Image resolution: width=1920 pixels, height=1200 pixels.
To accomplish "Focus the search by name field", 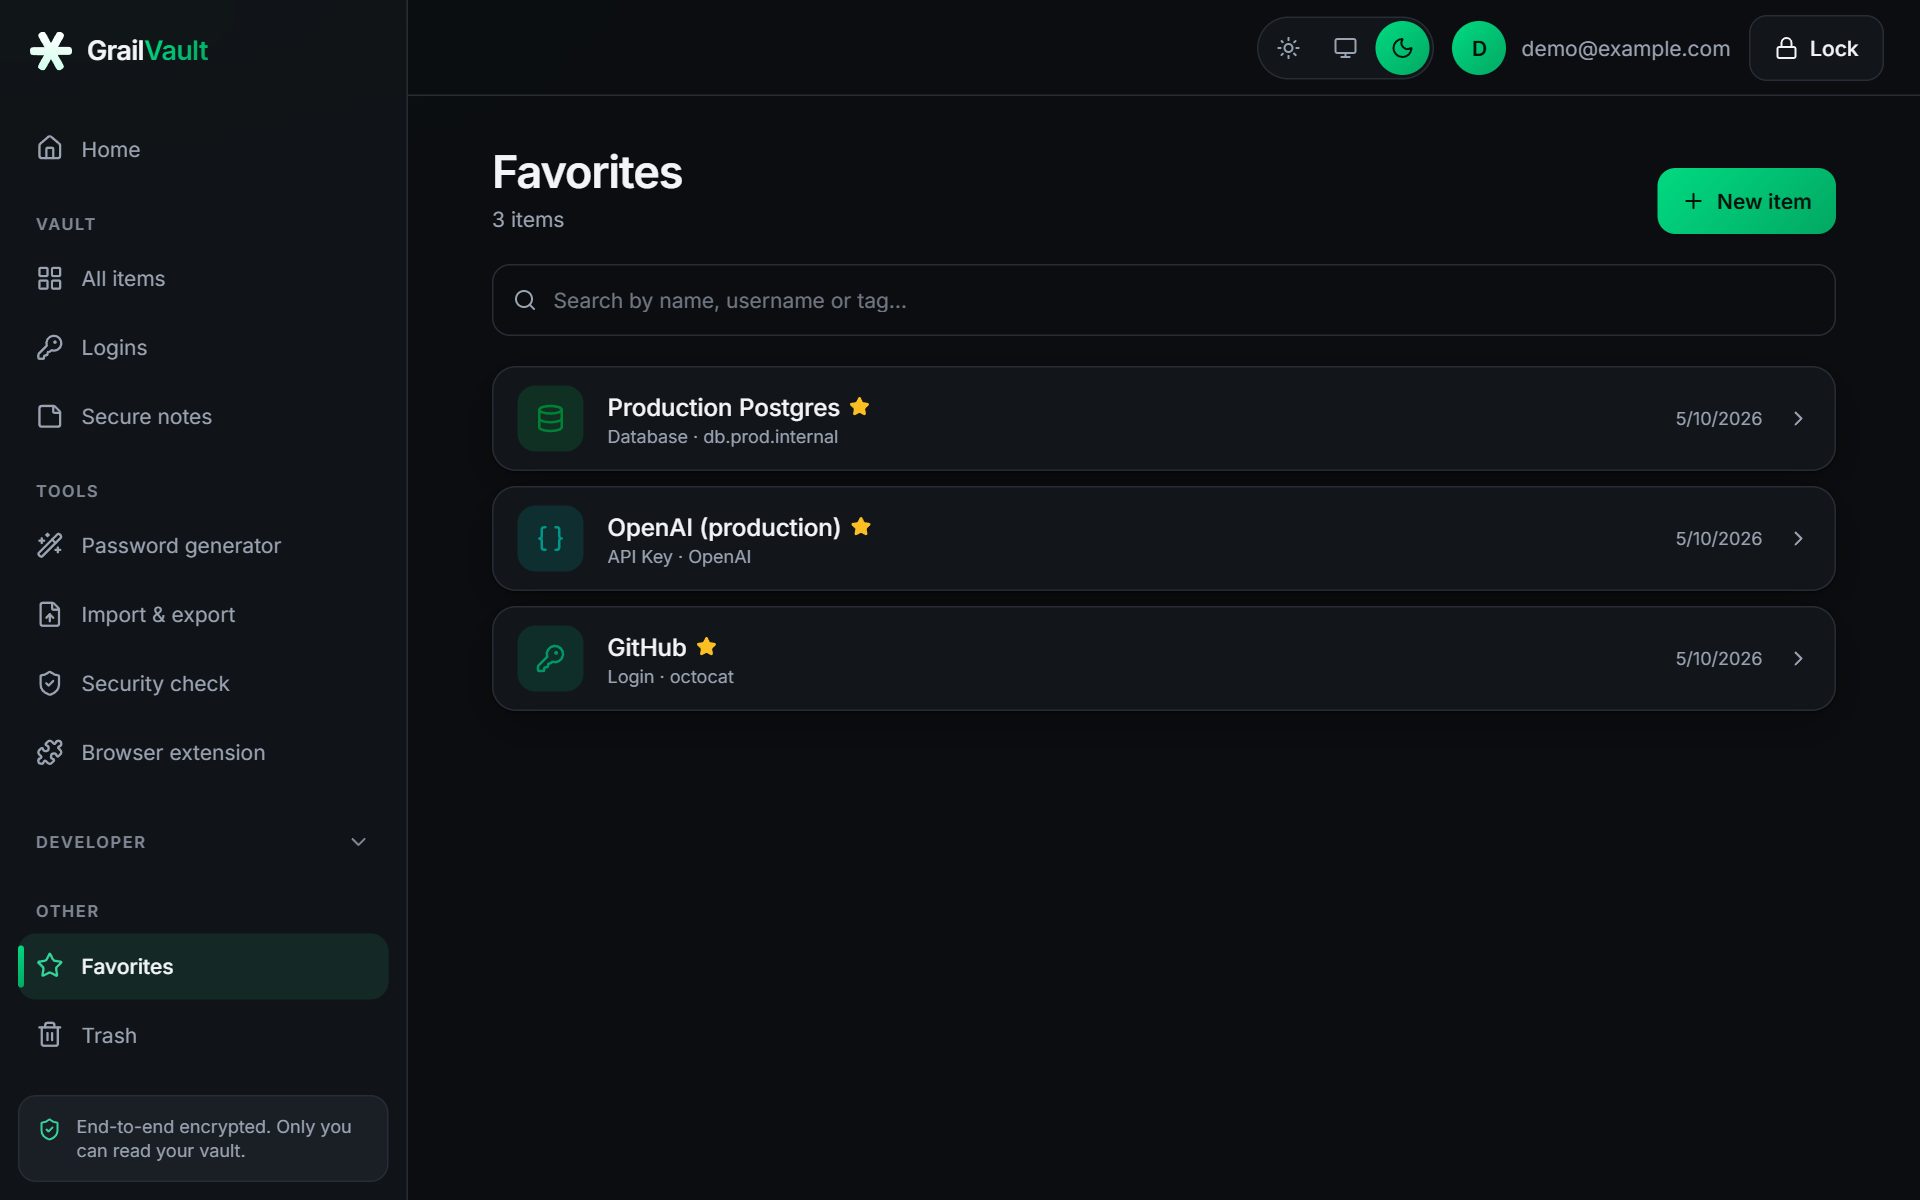I will pyautogui.click(x=1163, y=300).
